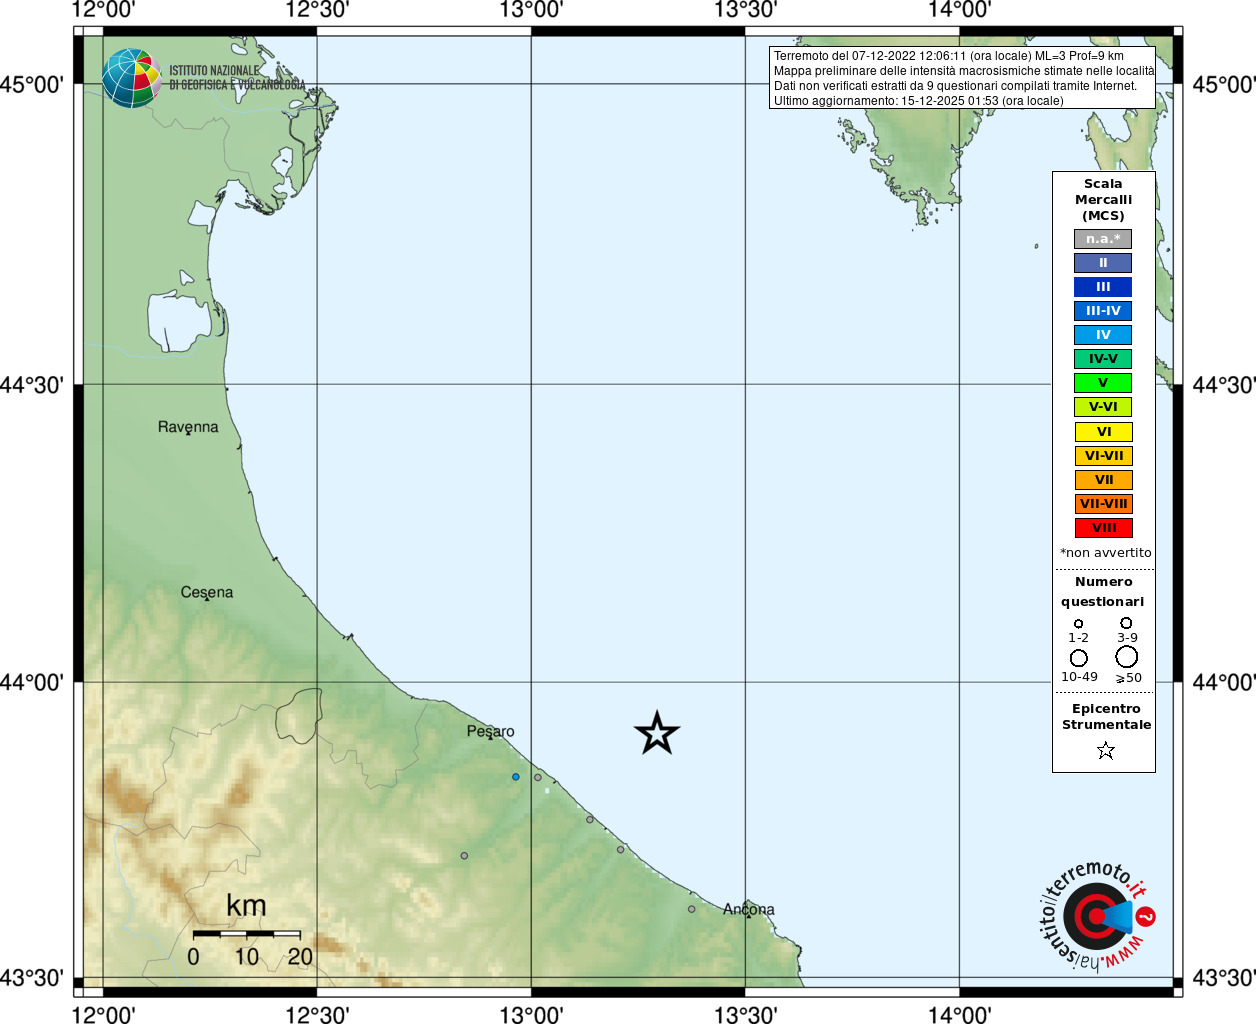This screenshot has height=1024, width=1256.
Task: Click the Epicentro Strumentale star in legend
Action: tap(1105, 750)
